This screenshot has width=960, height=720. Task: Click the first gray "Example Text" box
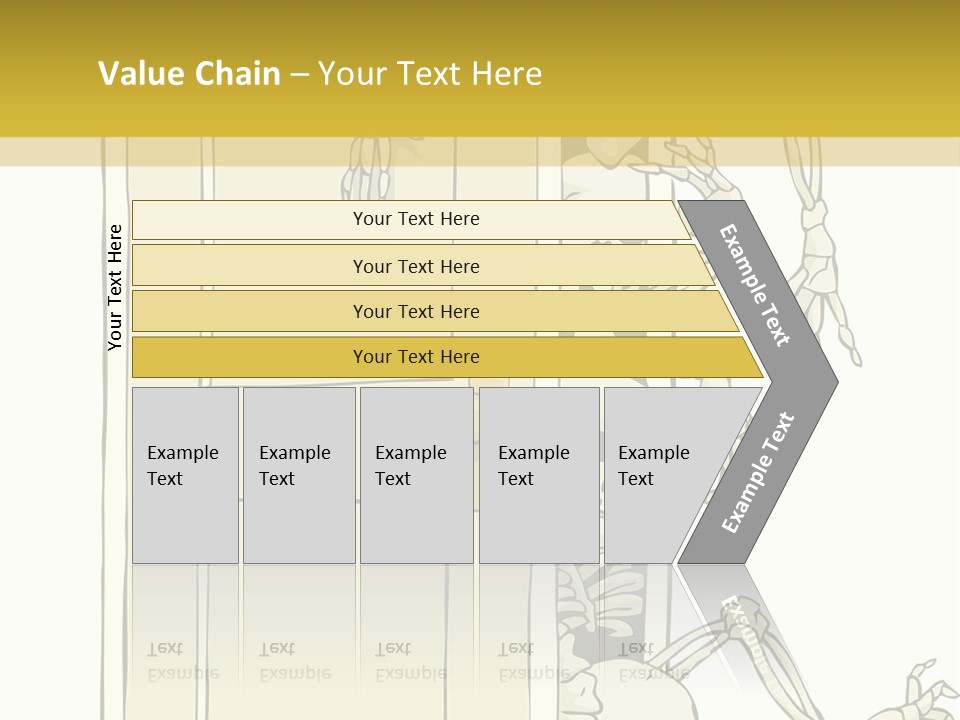click(x=185, y=475)
